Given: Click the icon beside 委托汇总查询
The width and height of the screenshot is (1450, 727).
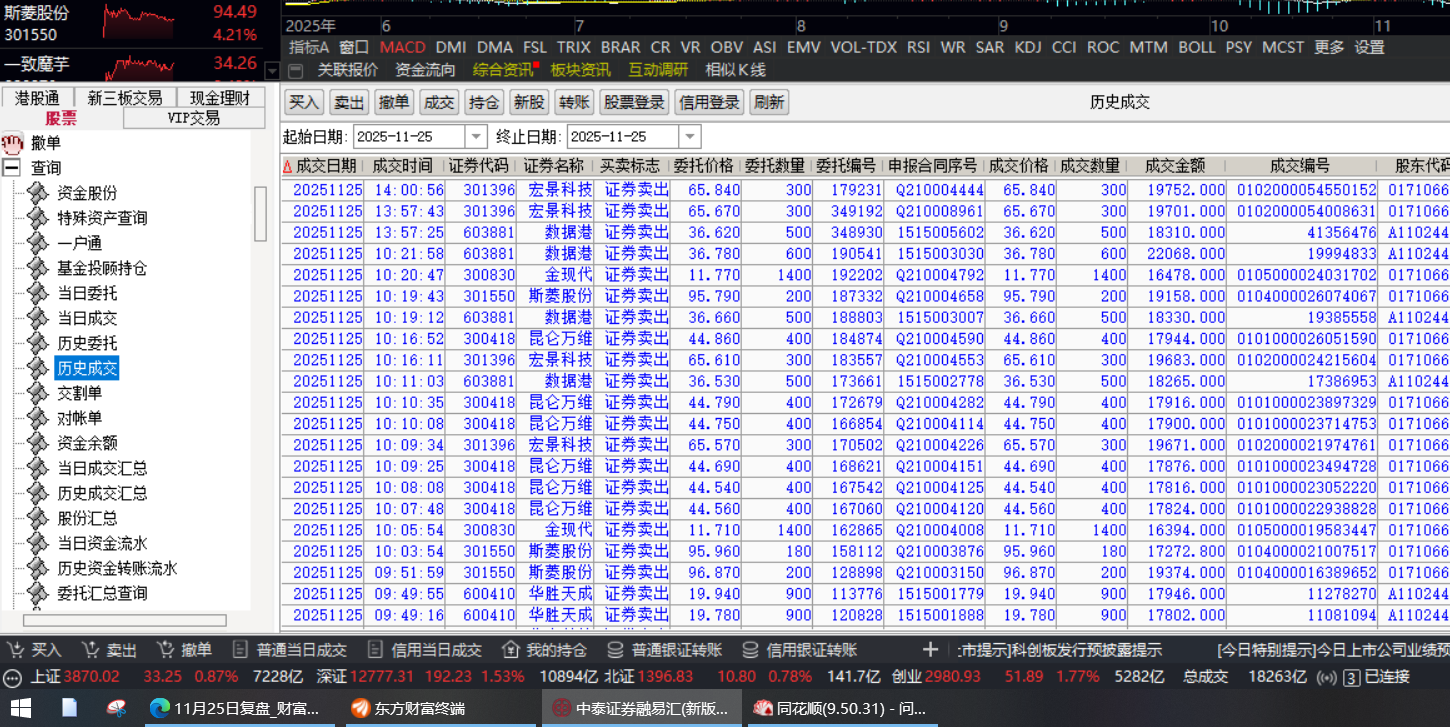Looking at the screenshot, I should (x=38, y=593).
